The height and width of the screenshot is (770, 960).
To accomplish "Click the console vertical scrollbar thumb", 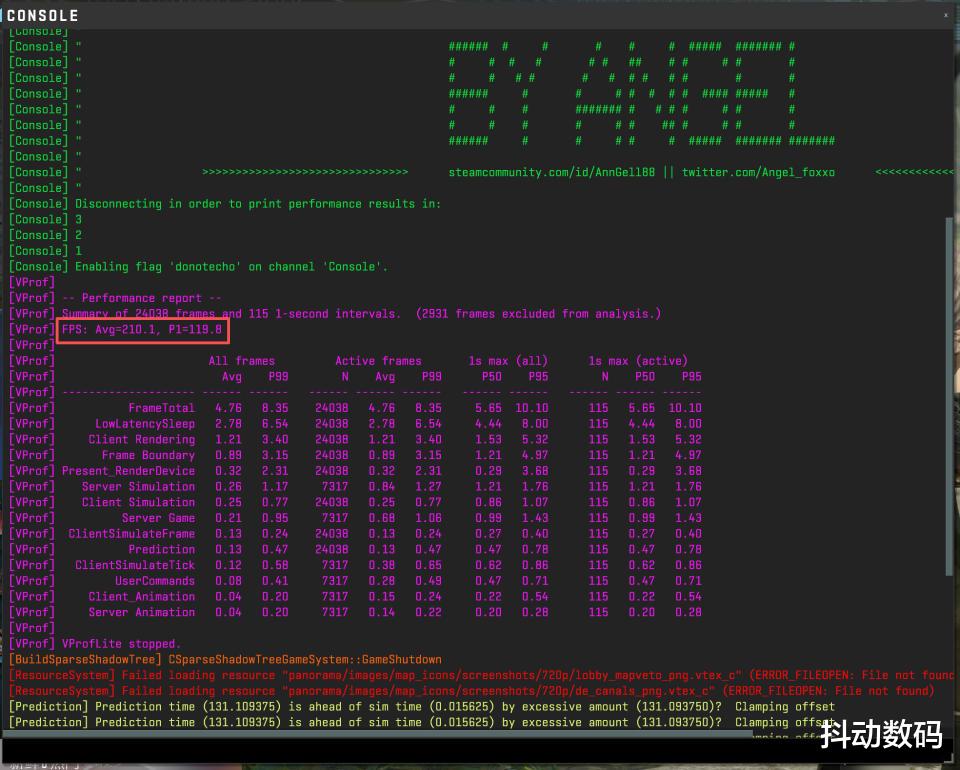I will point(949,395).
